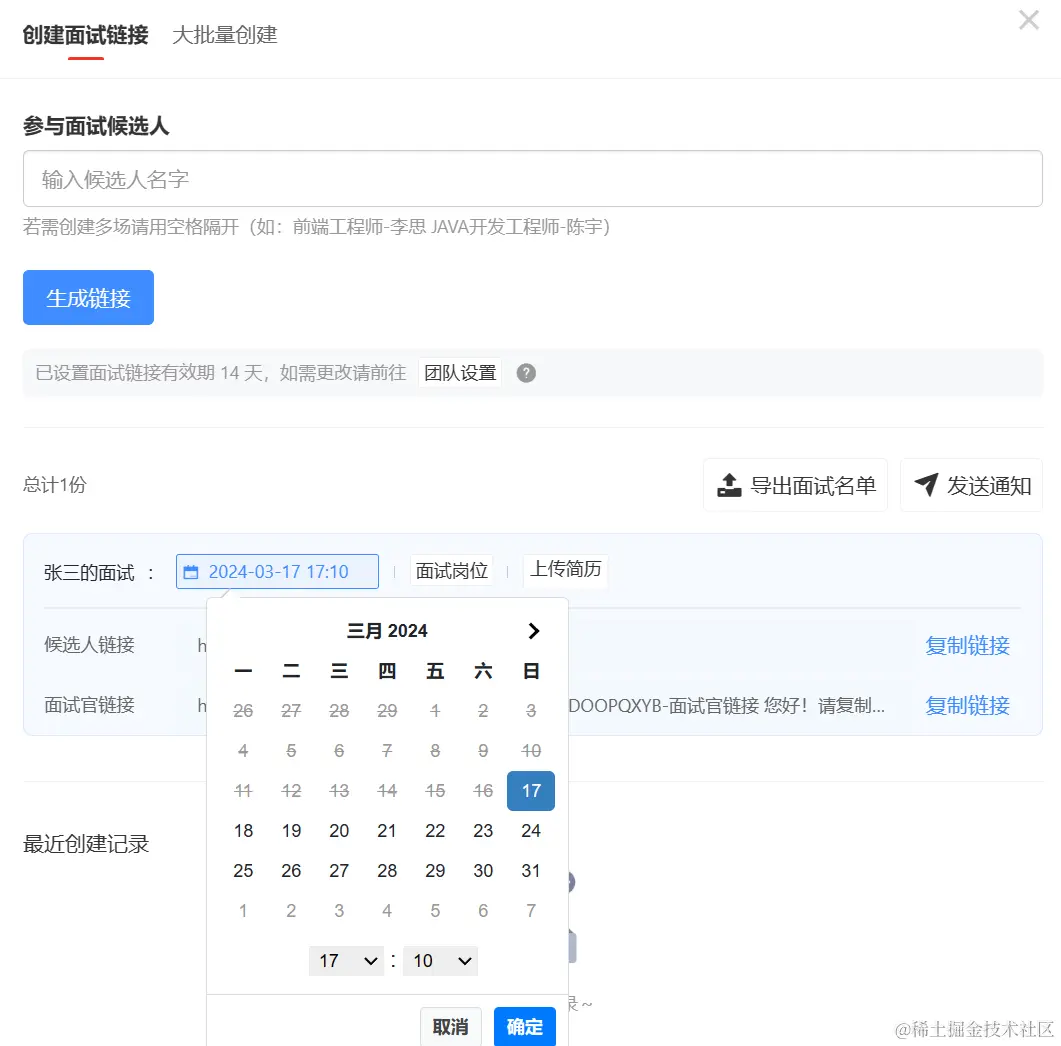This screenshot has width=1061, height=1046.
Task: Click the 参与面试候选人 heading
Action: (96, 126)
